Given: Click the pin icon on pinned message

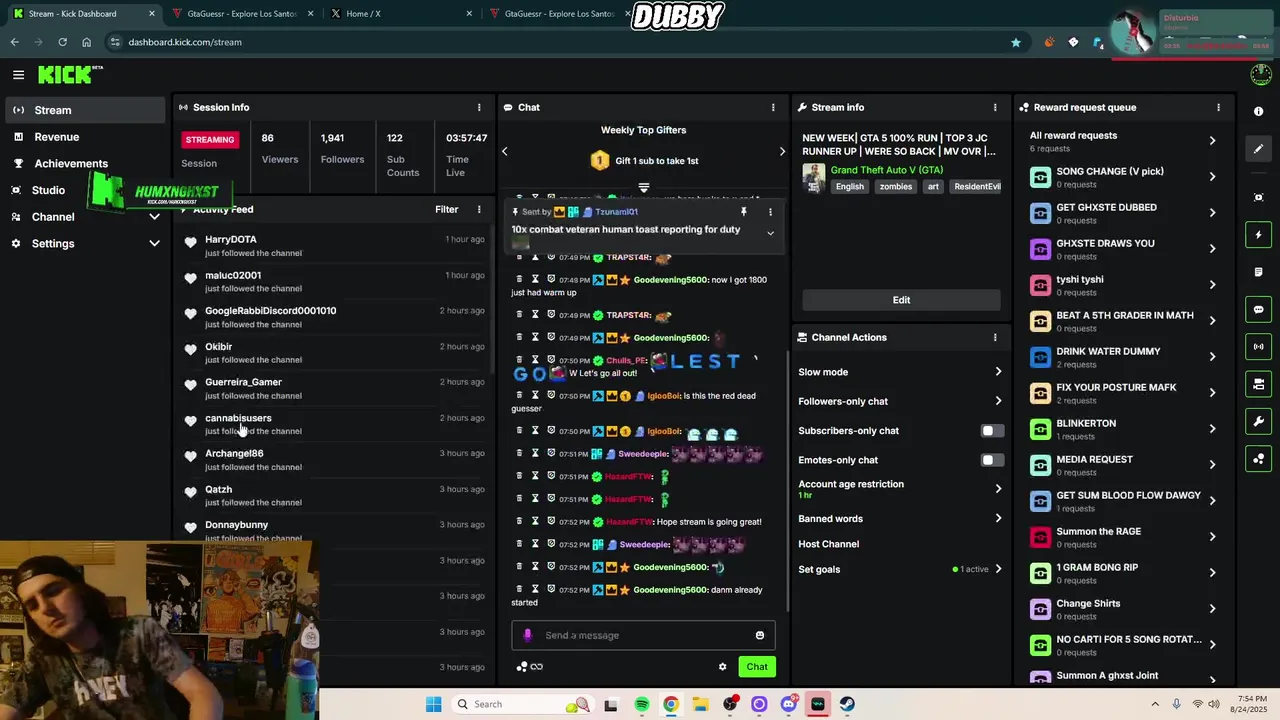Looking at the screenshot, I should (743, 212).
